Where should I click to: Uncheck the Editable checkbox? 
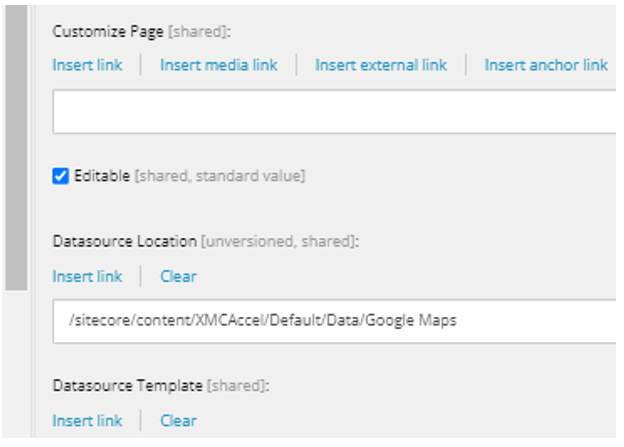point(60,176)
